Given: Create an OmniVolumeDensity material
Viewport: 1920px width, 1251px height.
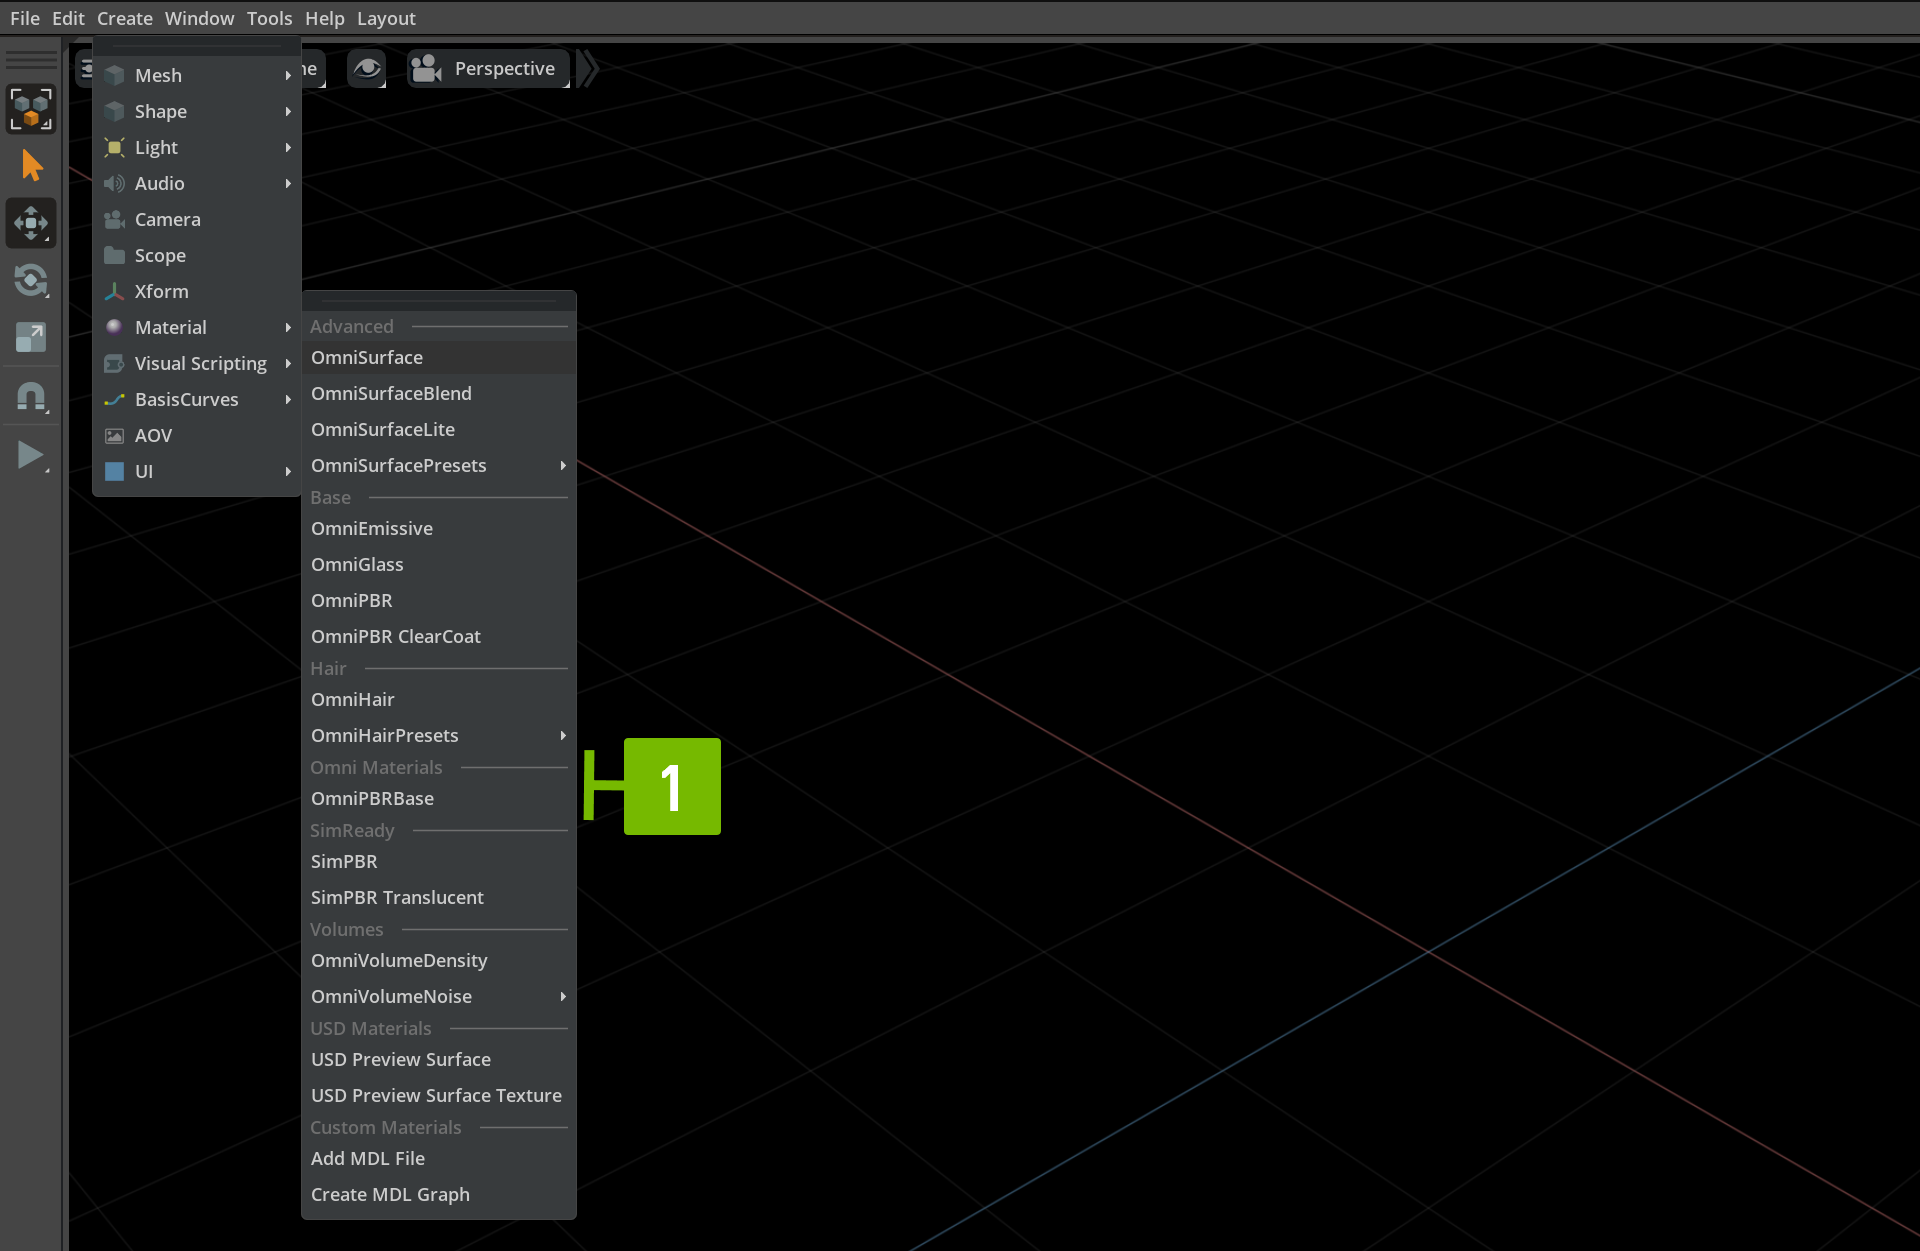Looking at the screenshot, I should 439,960.
